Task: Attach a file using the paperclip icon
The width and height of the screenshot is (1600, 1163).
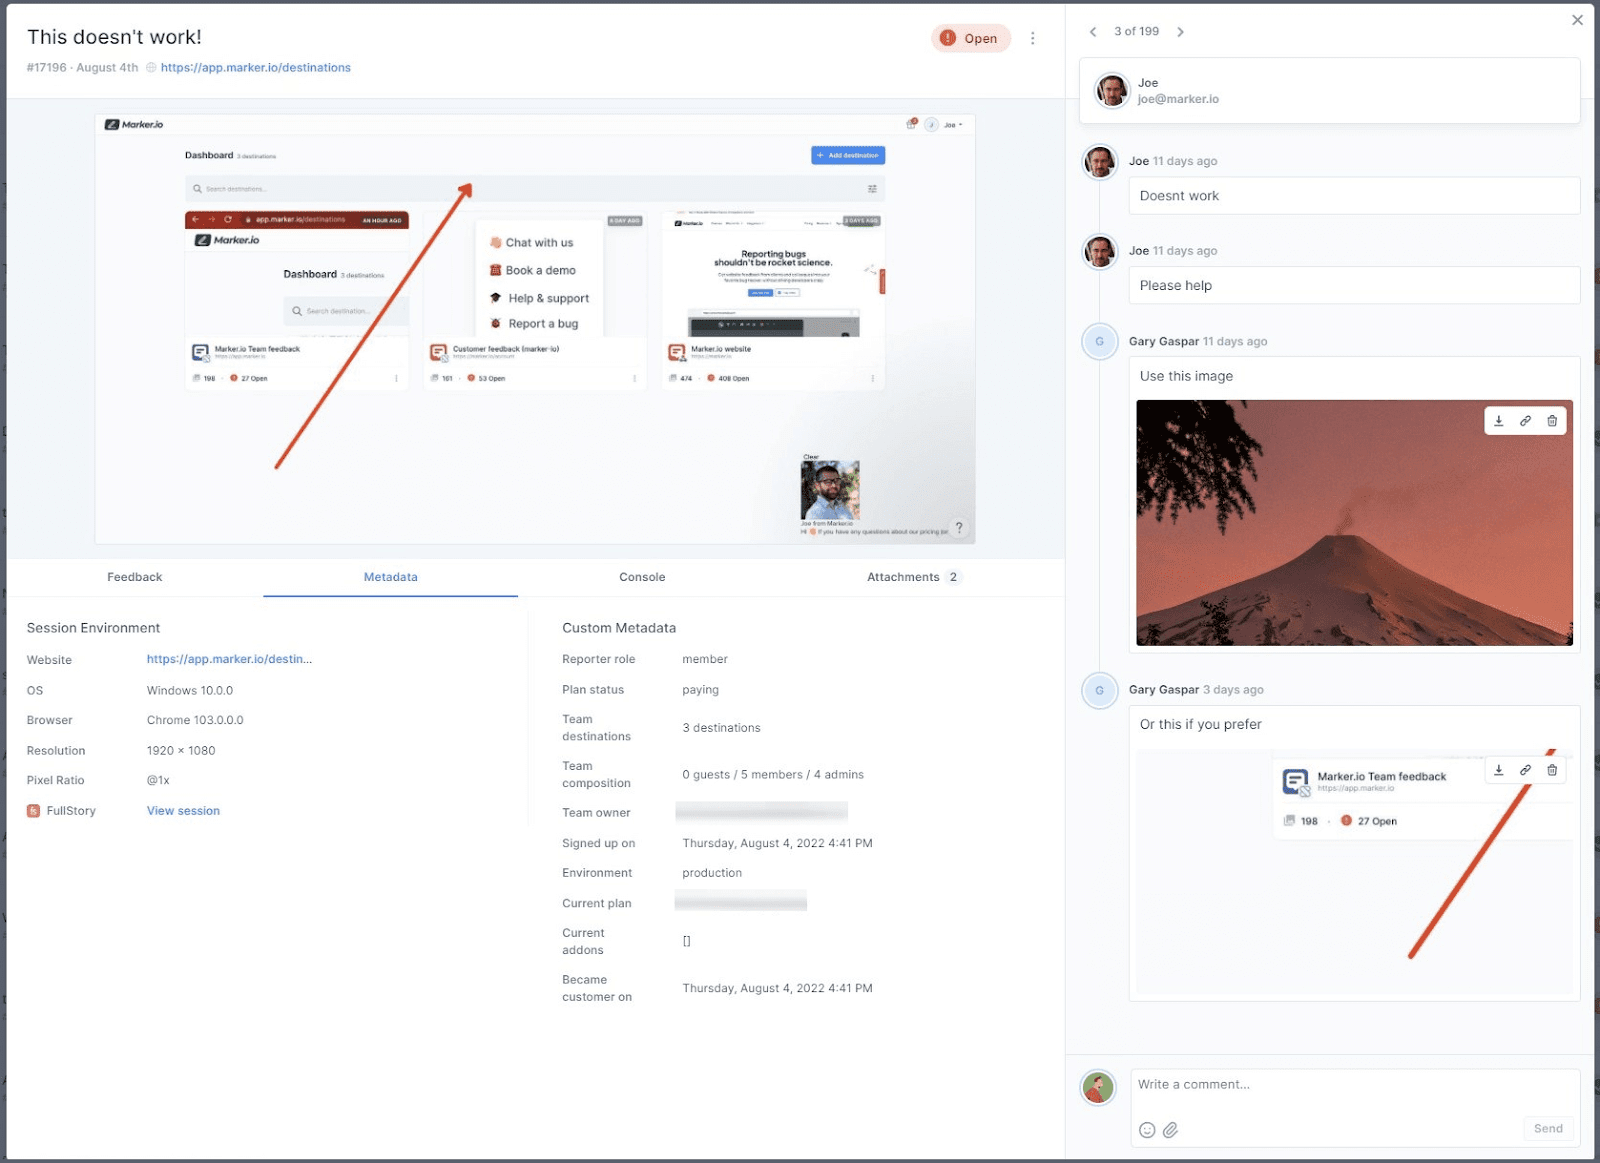Action: click(x=1170, y=1129)
